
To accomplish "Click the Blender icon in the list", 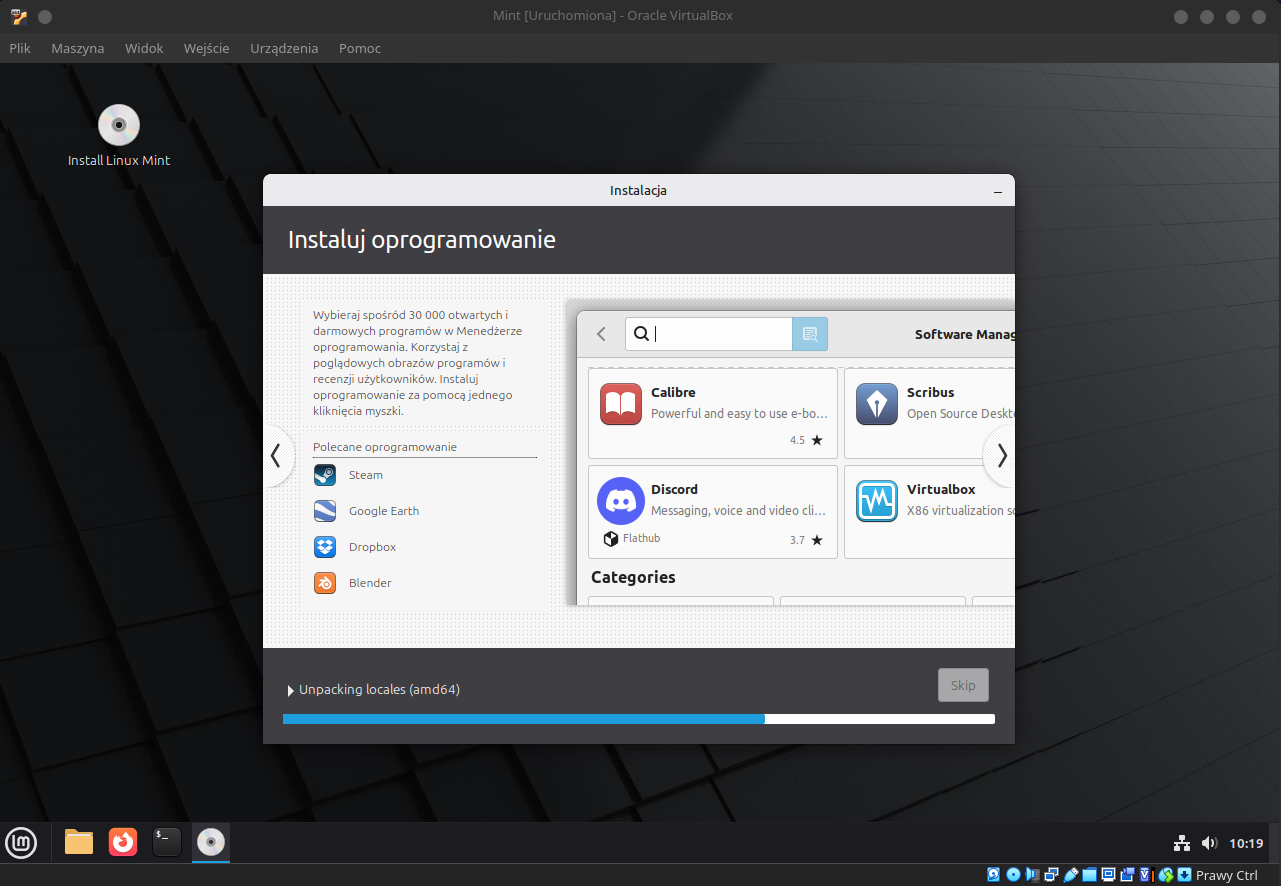I will click(325, 583).
